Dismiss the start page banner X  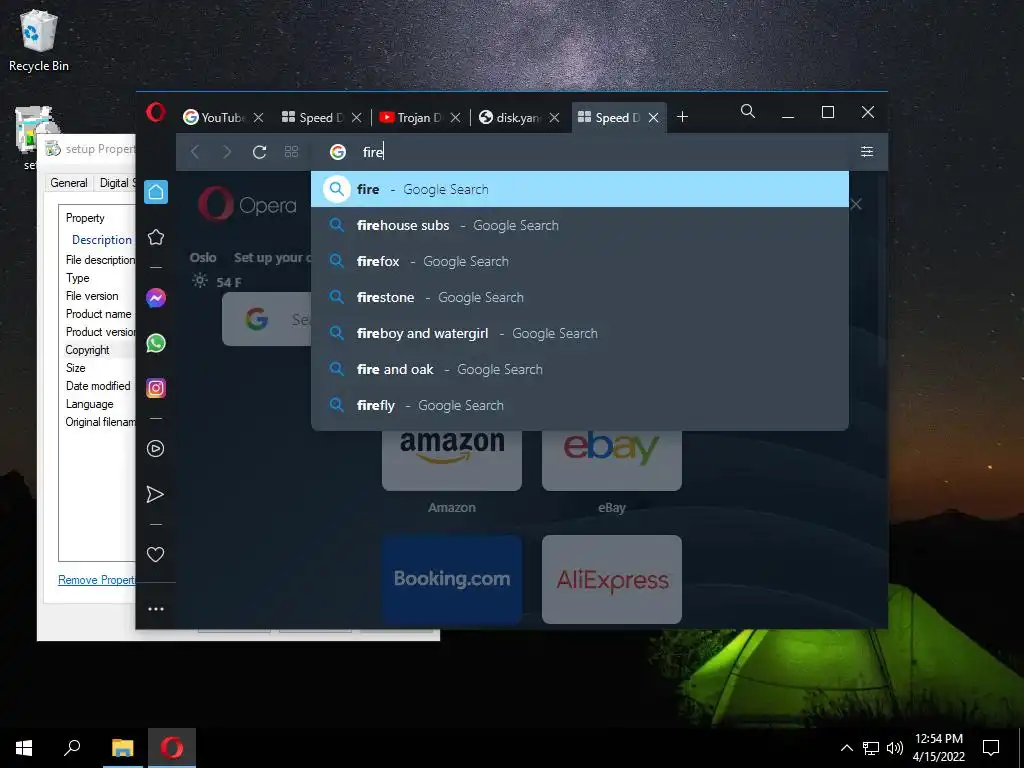pos(856,204)
